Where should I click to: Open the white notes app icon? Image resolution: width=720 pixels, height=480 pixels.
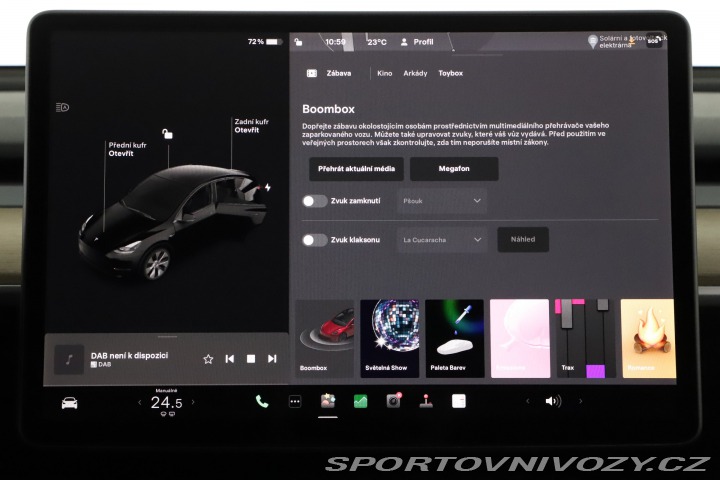459,401
